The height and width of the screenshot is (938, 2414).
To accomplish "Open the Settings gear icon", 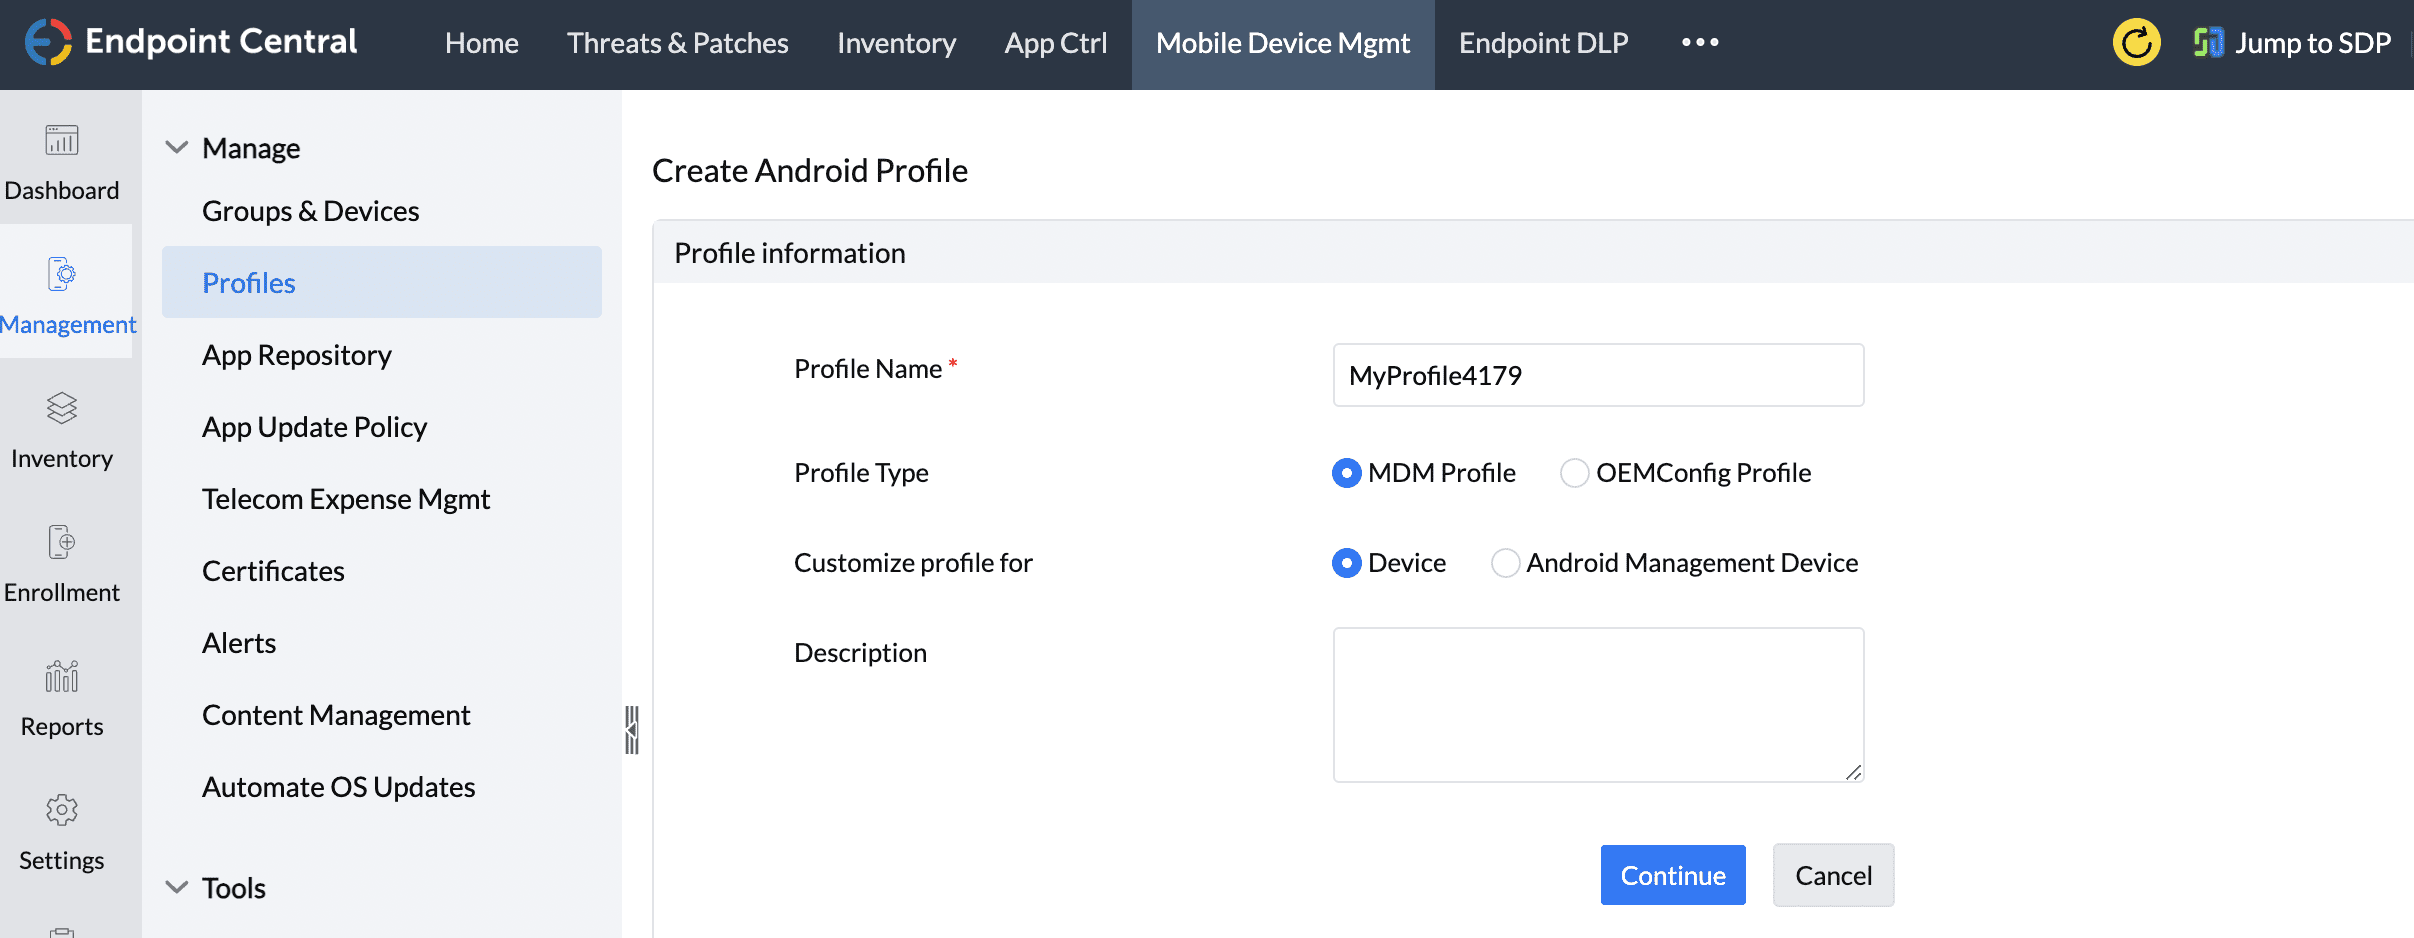I will click(62, 810).
